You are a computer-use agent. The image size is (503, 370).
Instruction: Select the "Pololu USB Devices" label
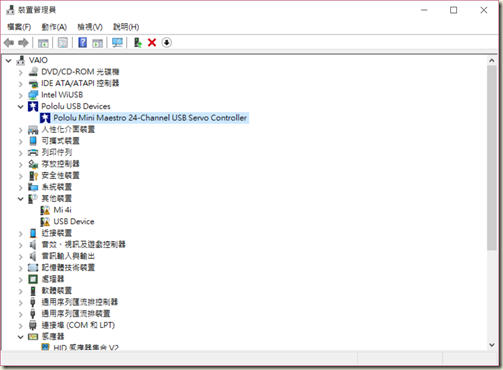click(76, 106)
